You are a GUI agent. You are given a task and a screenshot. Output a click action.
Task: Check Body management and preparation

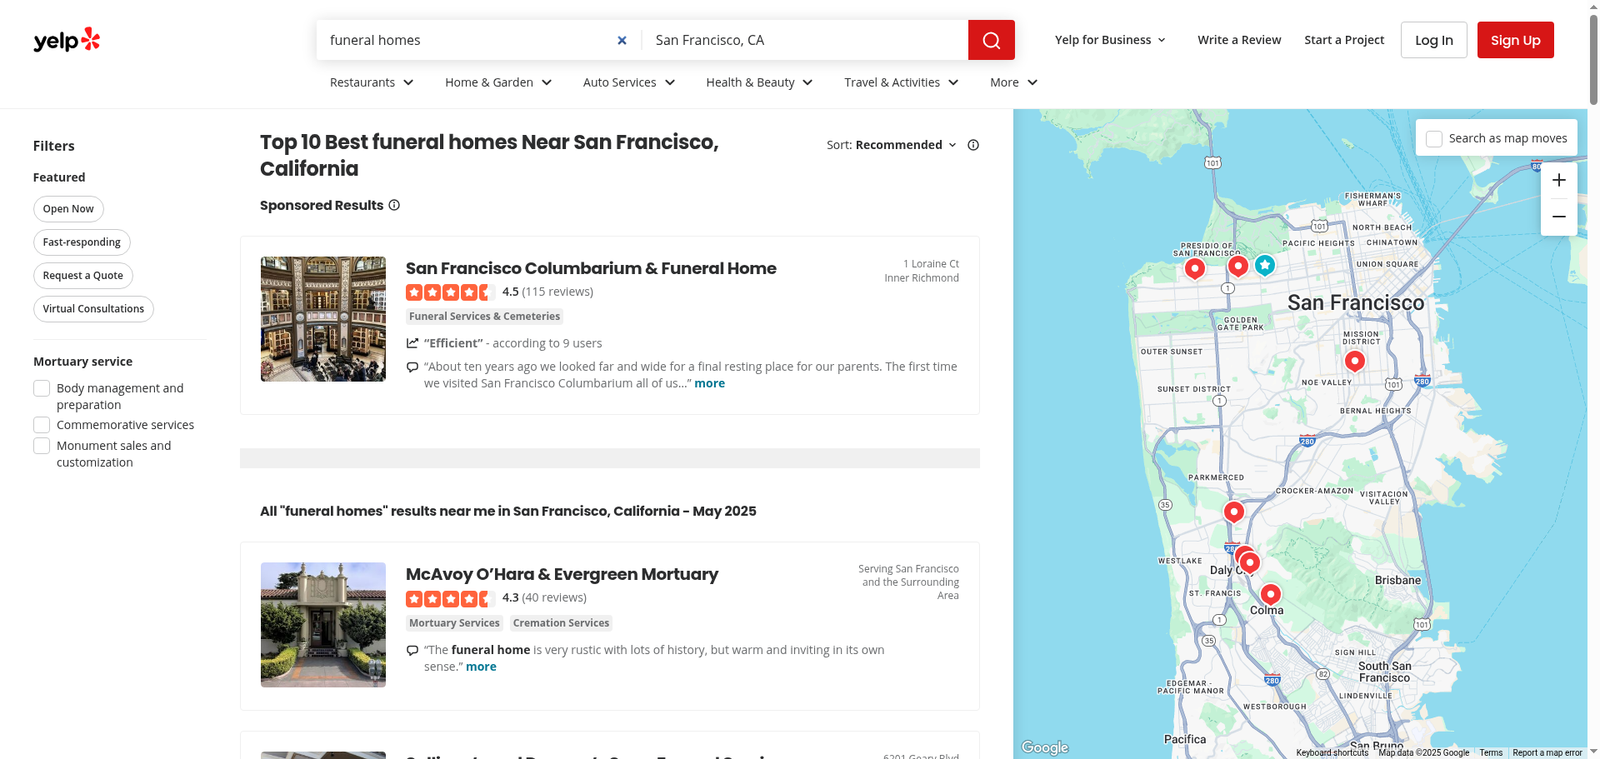pyautogui.click(x=41, y=388)
